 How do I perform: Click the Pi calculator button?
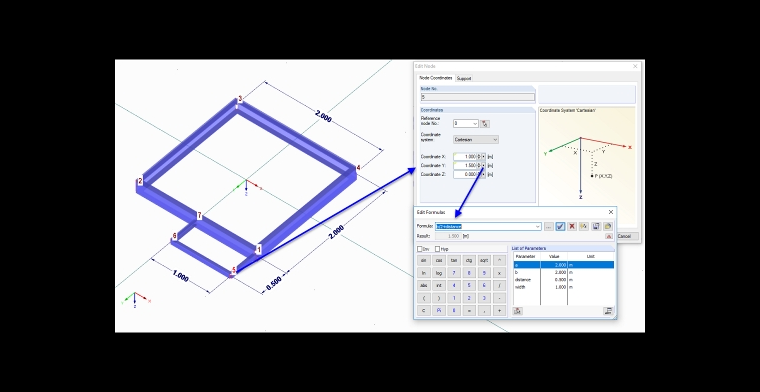tap(439, 311)
